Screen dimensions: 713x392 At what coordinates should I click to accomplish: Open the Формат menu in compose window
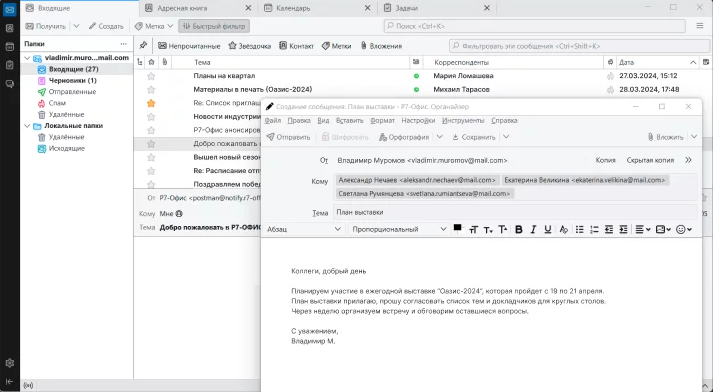(382, 121)
